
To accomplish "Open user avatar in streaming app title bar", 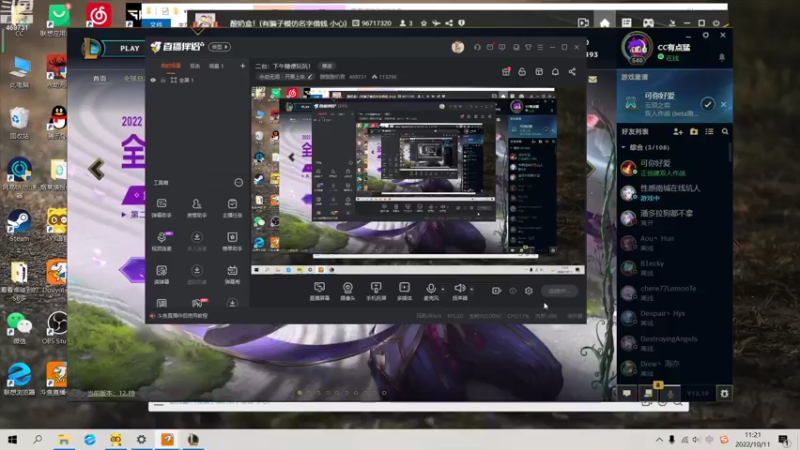I will pos(458,47).
